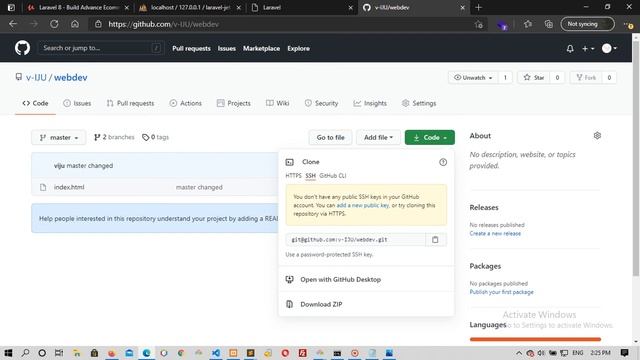The image size is (640, 360).
Task: Show hidden system tray icons
Action: pyautogui.click(x=519, y=353)
